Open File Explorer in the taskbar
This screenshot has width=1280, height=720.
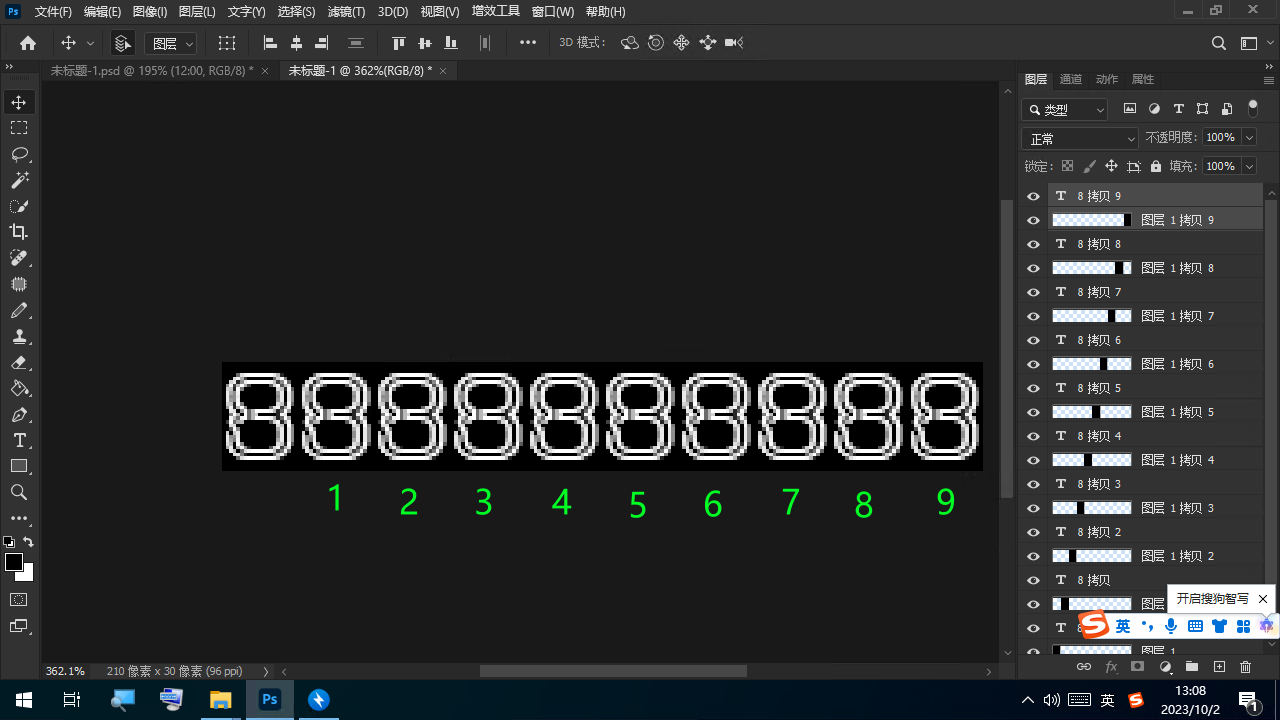click(x=220, y=700)
